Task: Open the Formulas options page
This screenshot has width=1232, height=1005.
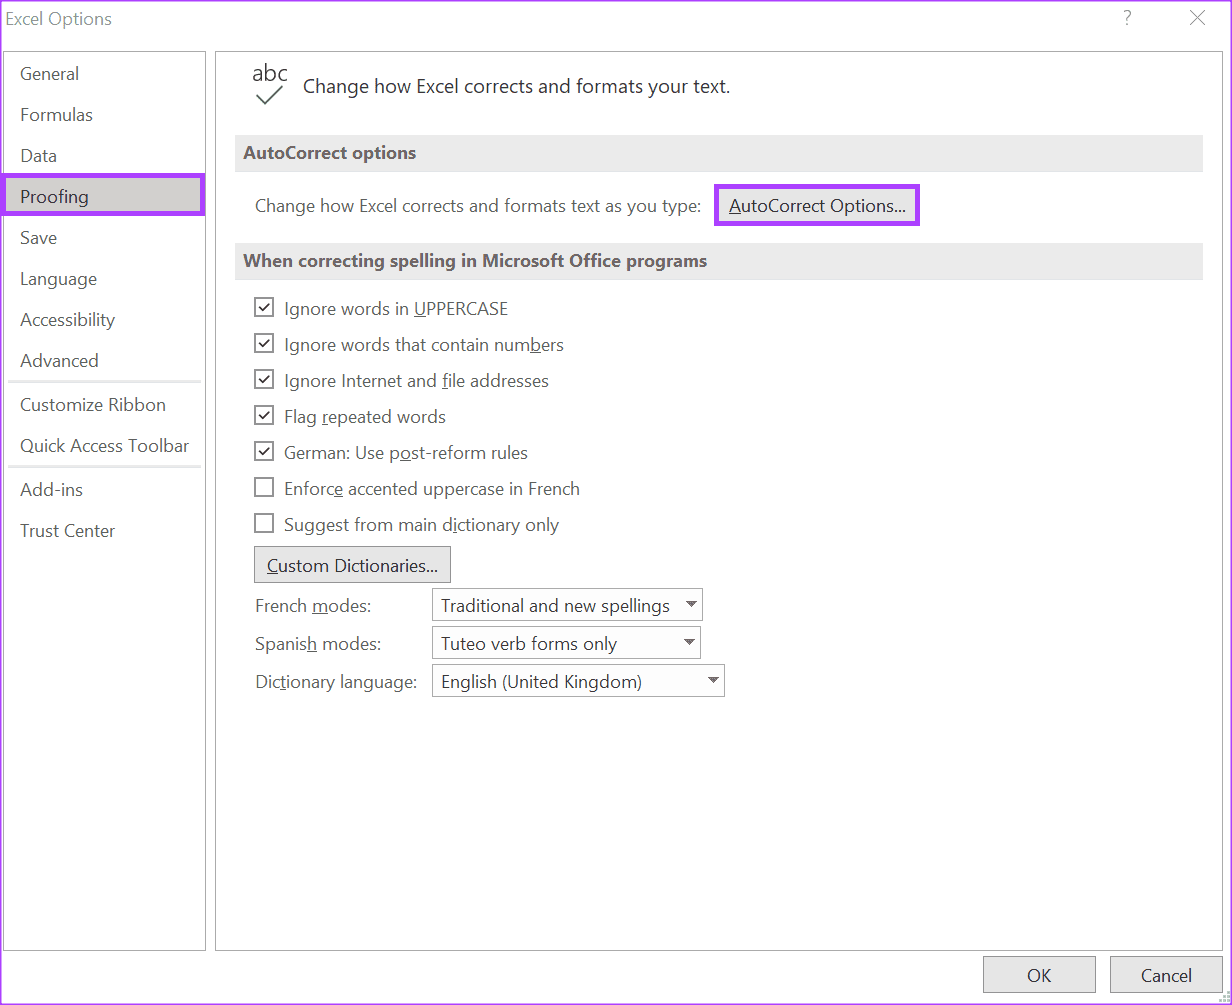Action: tap(104, 115)
